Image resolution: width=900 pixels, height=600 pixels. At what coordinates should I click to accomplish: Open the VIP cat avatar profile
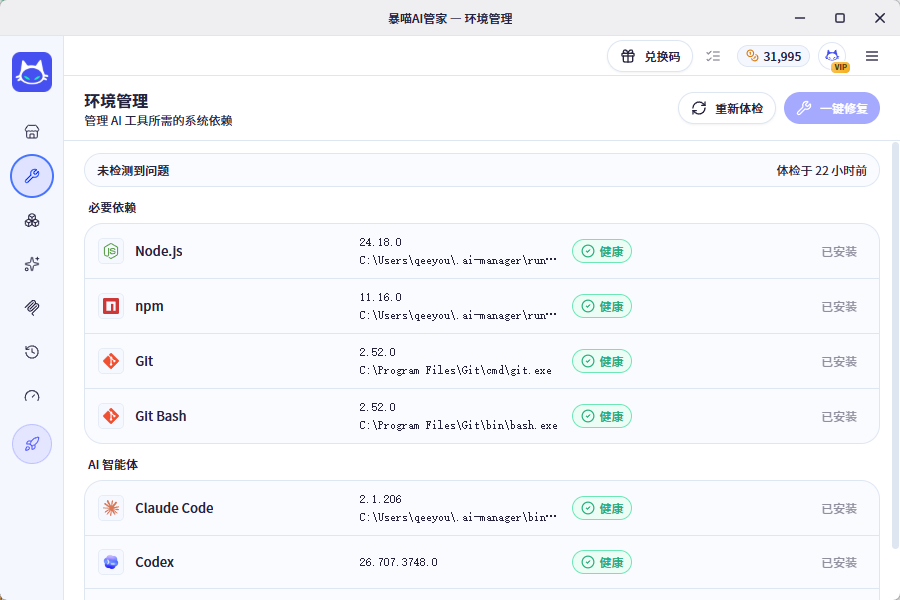pyautogui.click(x=833, y=56)
